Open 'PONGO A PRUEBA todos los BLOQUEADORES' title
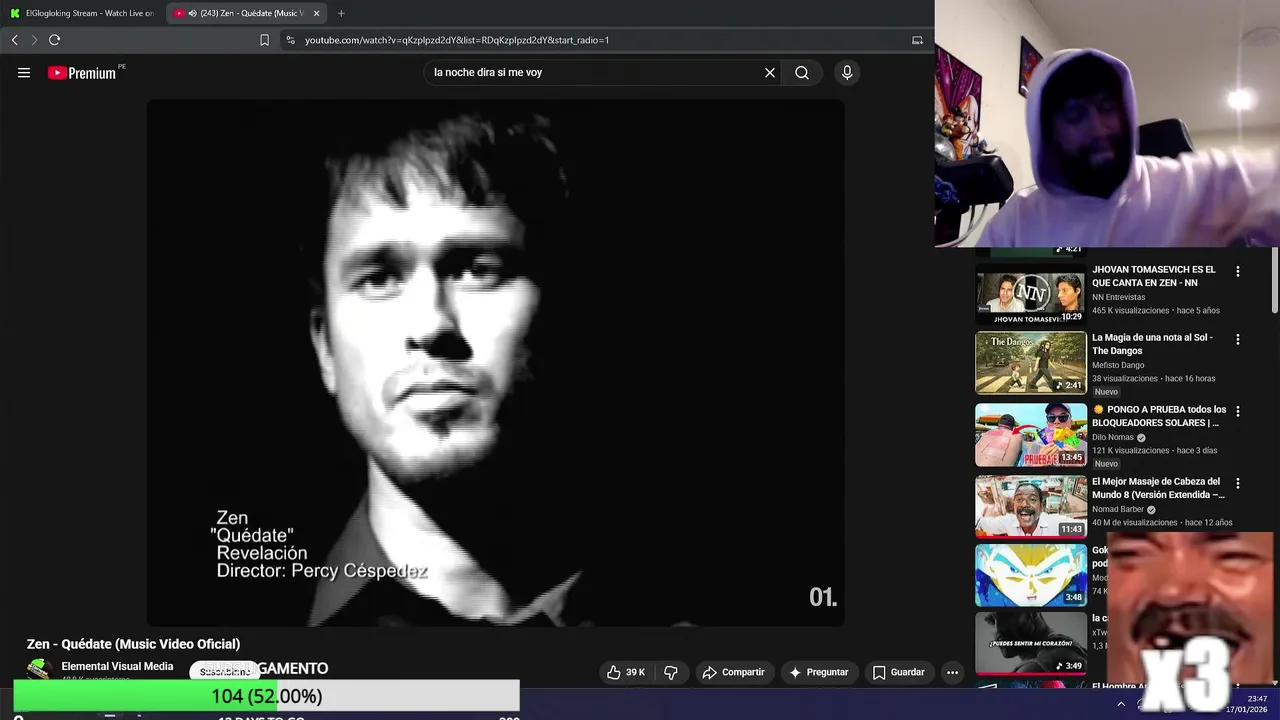Viewport: 1280px width, 720px height. click(1159, 416)
